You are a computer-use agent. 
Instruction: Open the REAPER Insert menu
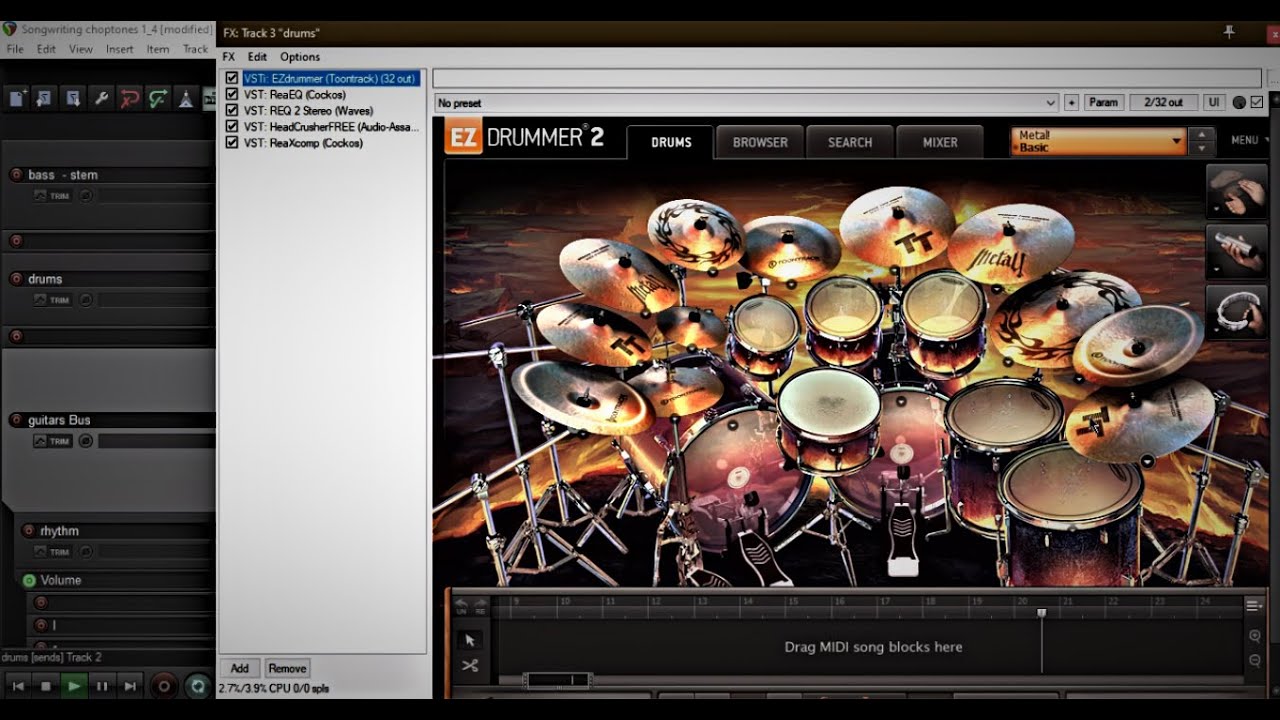point(119,49)
